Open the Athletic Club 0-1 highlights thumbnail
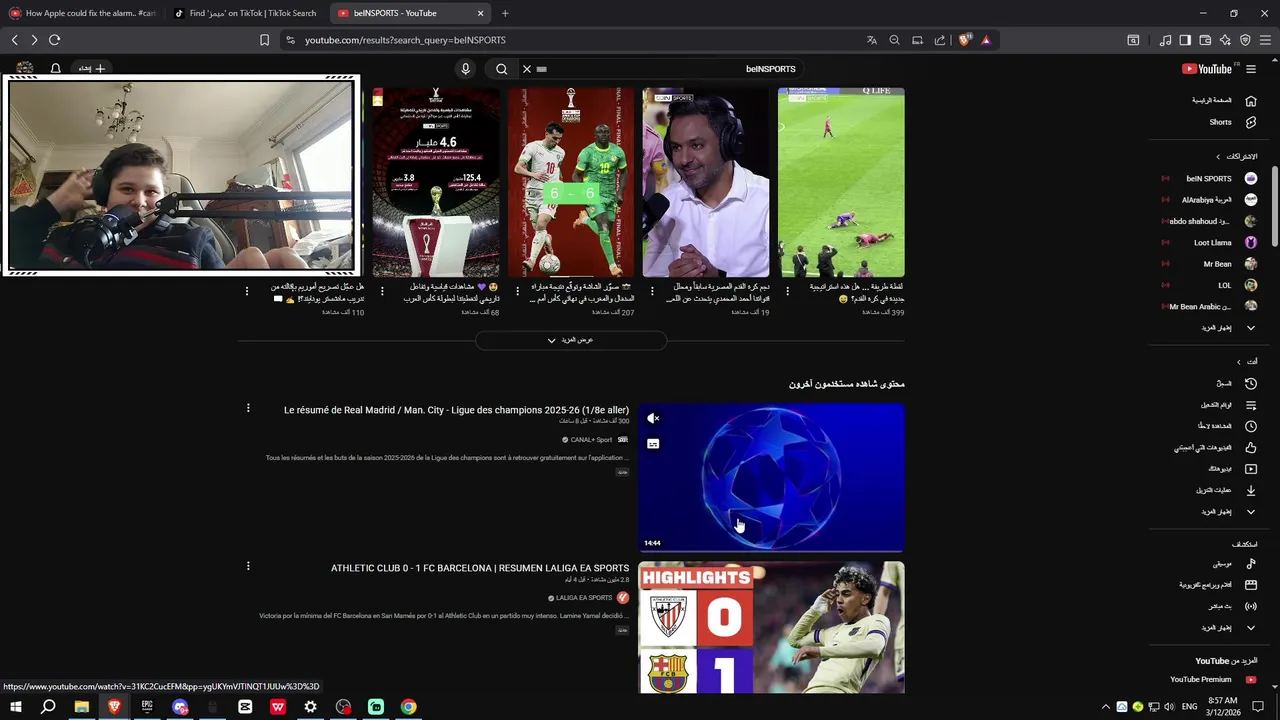Screen dimensions: 1280x720 pyautogui.click(x=771, y=627)
